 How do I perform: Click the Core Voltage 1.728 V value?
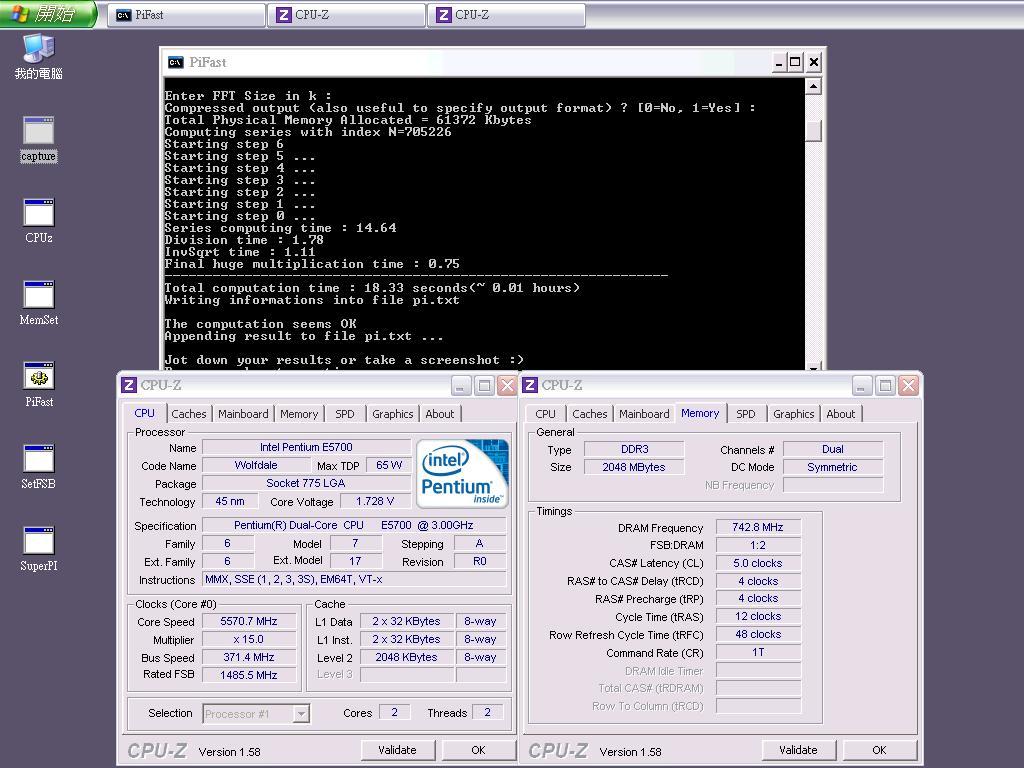pyautogui.click(x=375, y=501)
